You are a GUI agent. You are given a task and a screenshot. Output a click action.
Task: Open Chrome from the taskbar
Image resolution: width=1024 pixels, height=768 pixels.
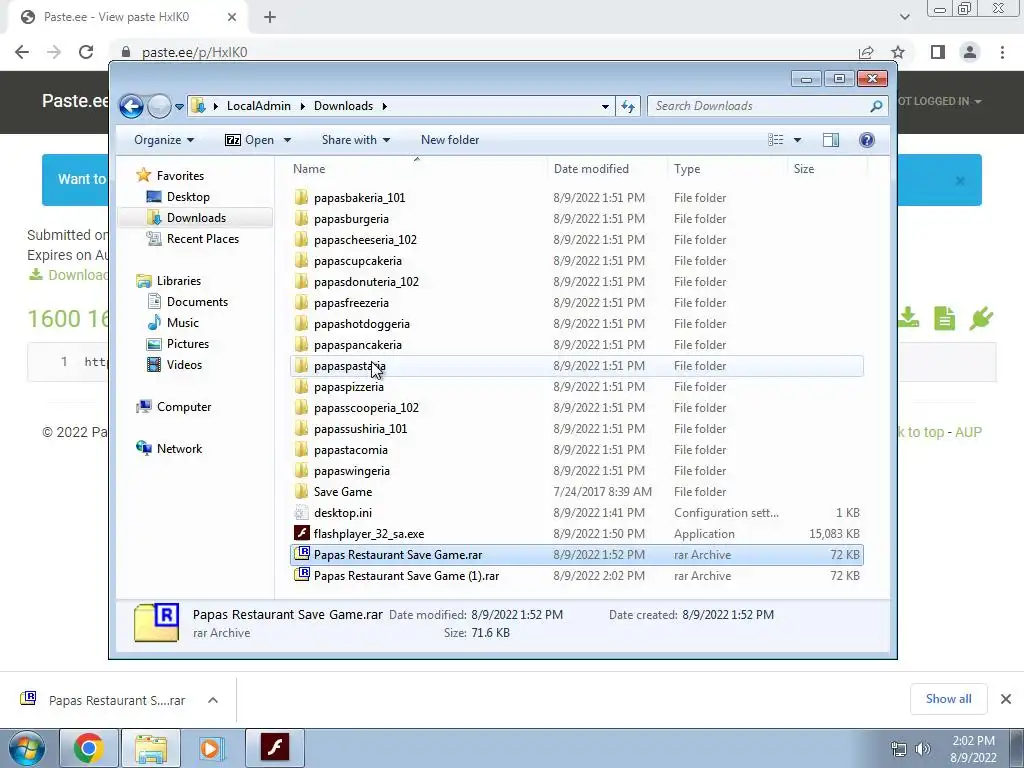88,748
